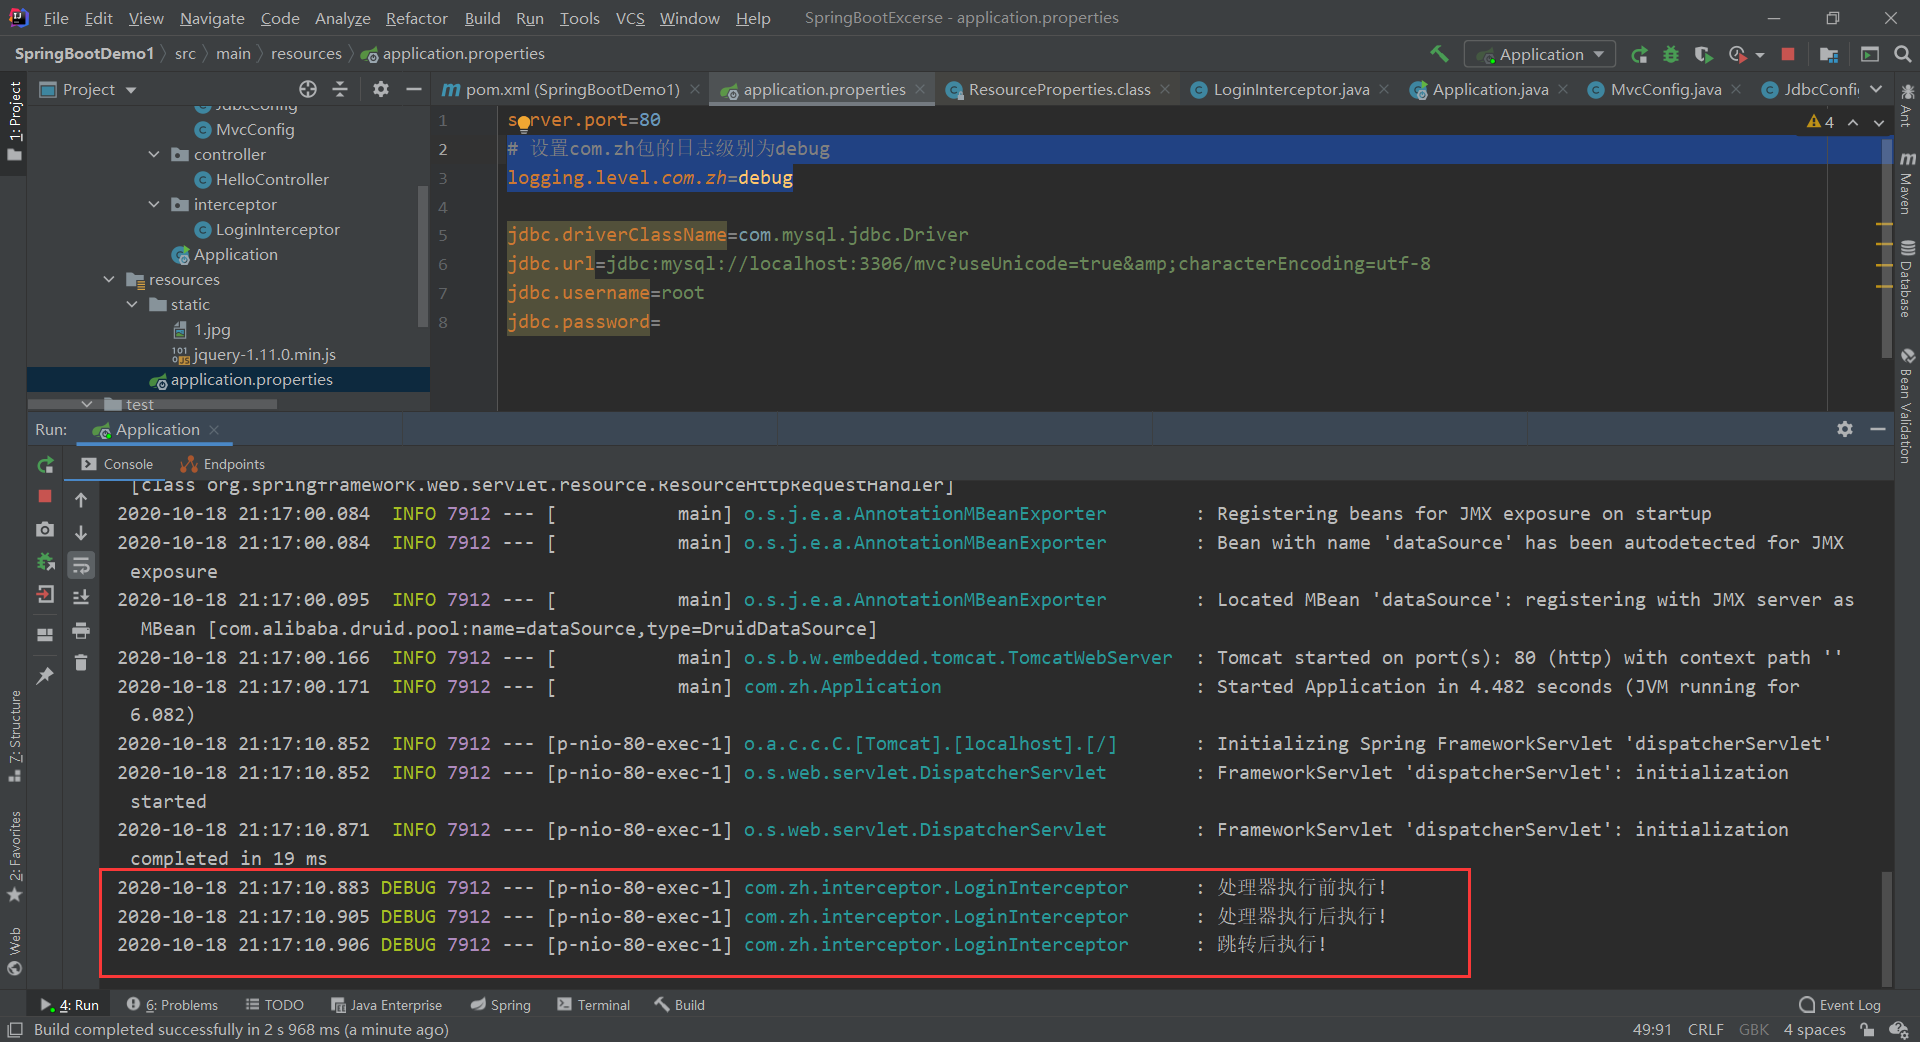
Task: Open the Console tab in Run panel
Action: [x=117, y=464]
